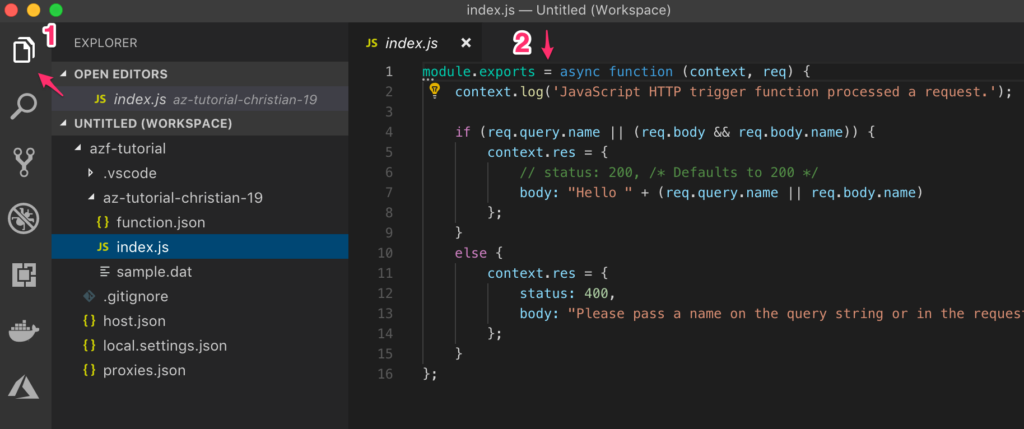The height and width of the screenshot is (429, 1024).
Task: Collapse the Untitled (Workspace) section
Action: (x=66, y=124)
